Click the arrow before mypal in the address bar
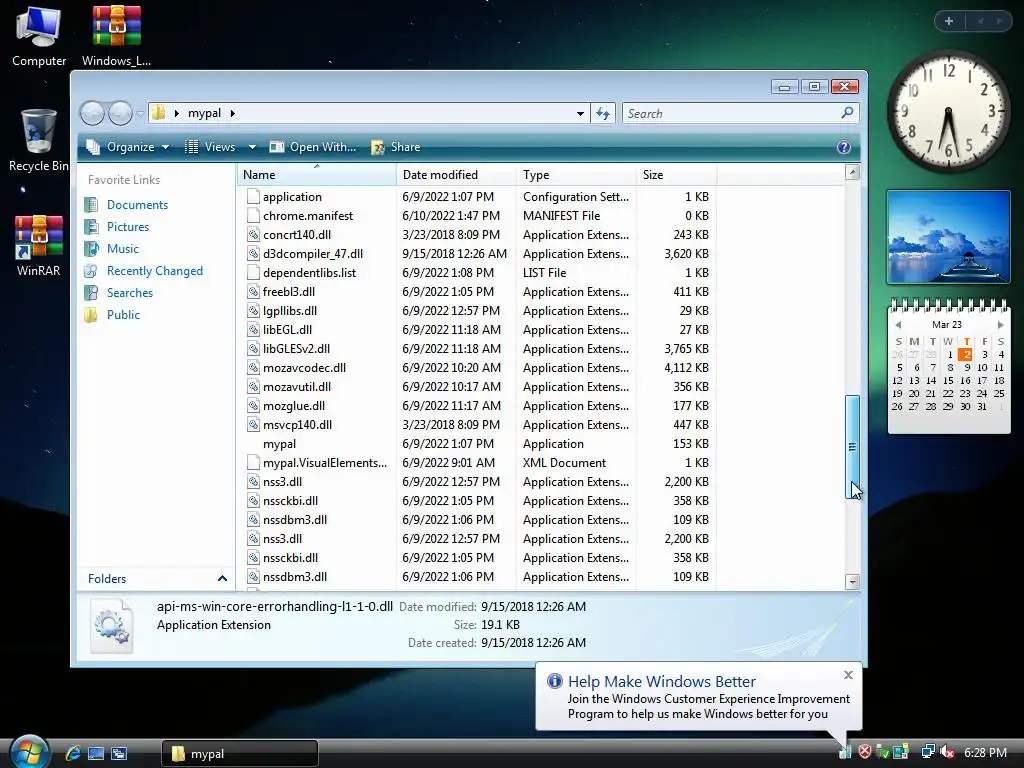 tap(176, 113)
